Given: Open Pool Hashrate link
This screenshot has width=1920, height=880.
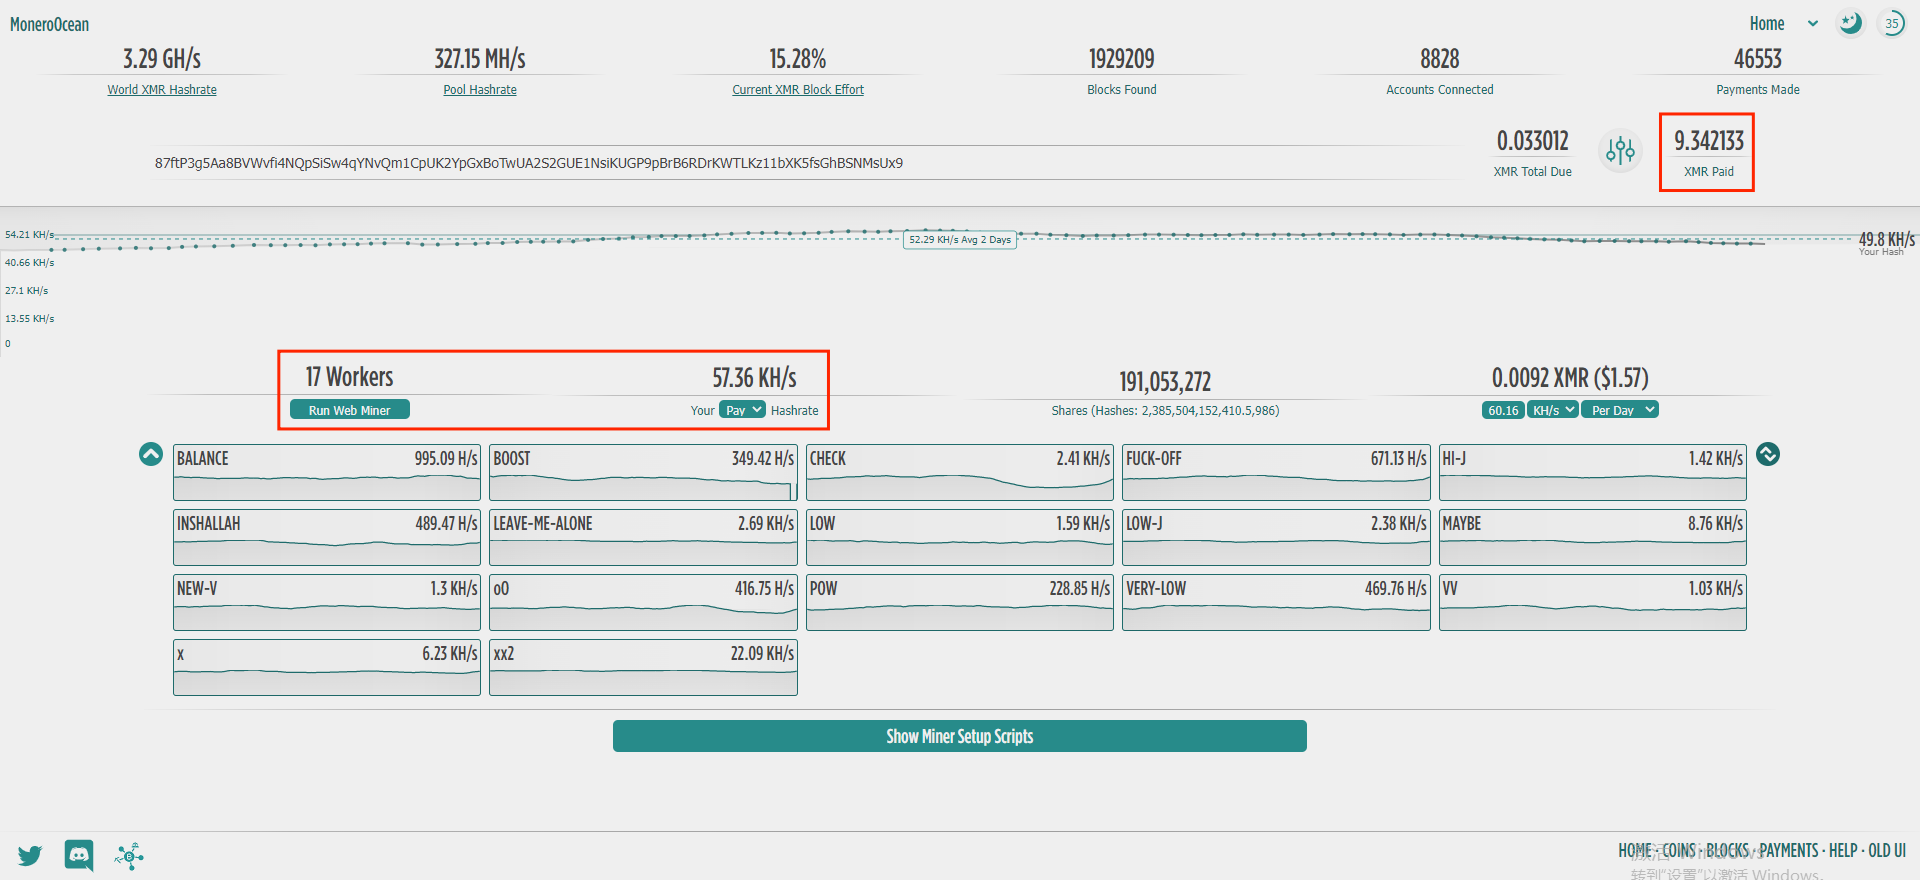Looking at the screenshot, I should (480, 89).
